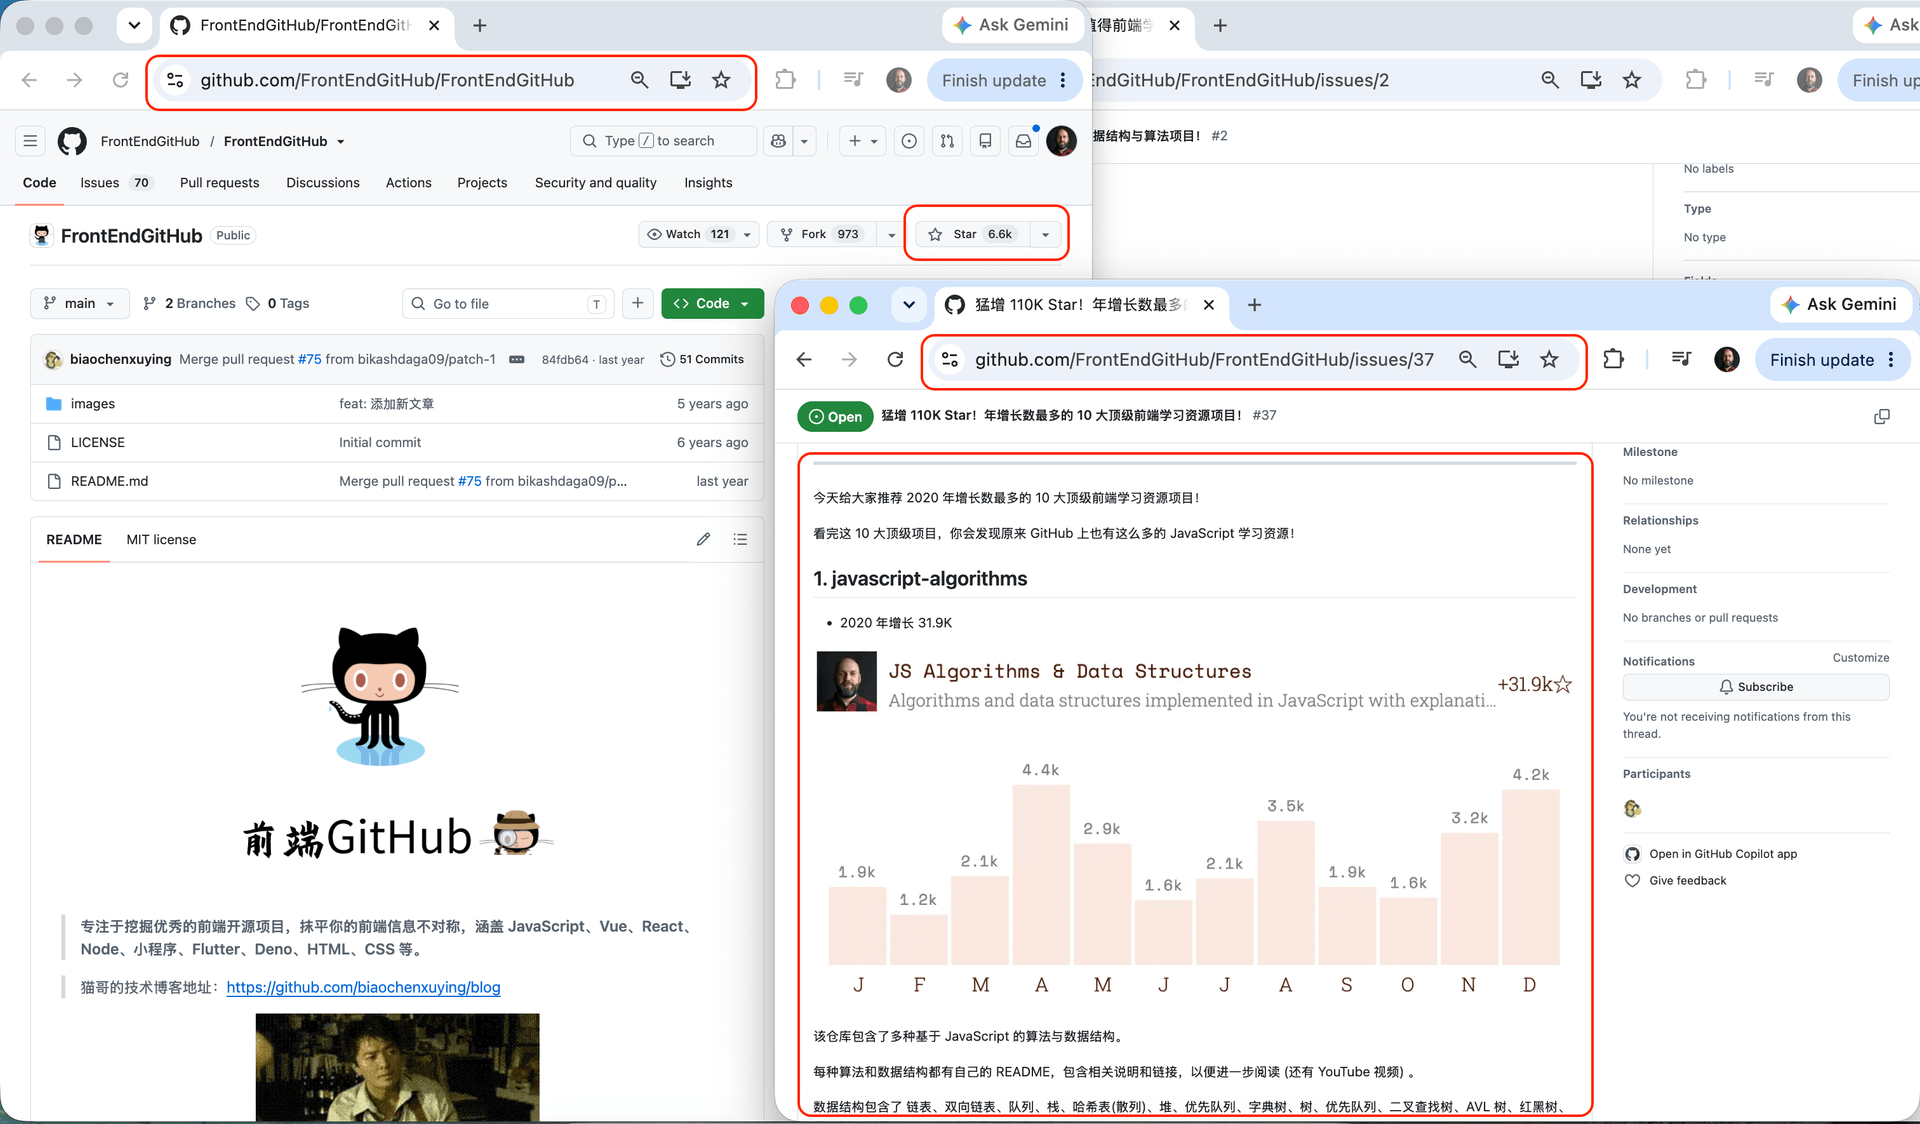Copy the issue #37 title link icon
1920x1124 pixels.
pos(1881,416)
